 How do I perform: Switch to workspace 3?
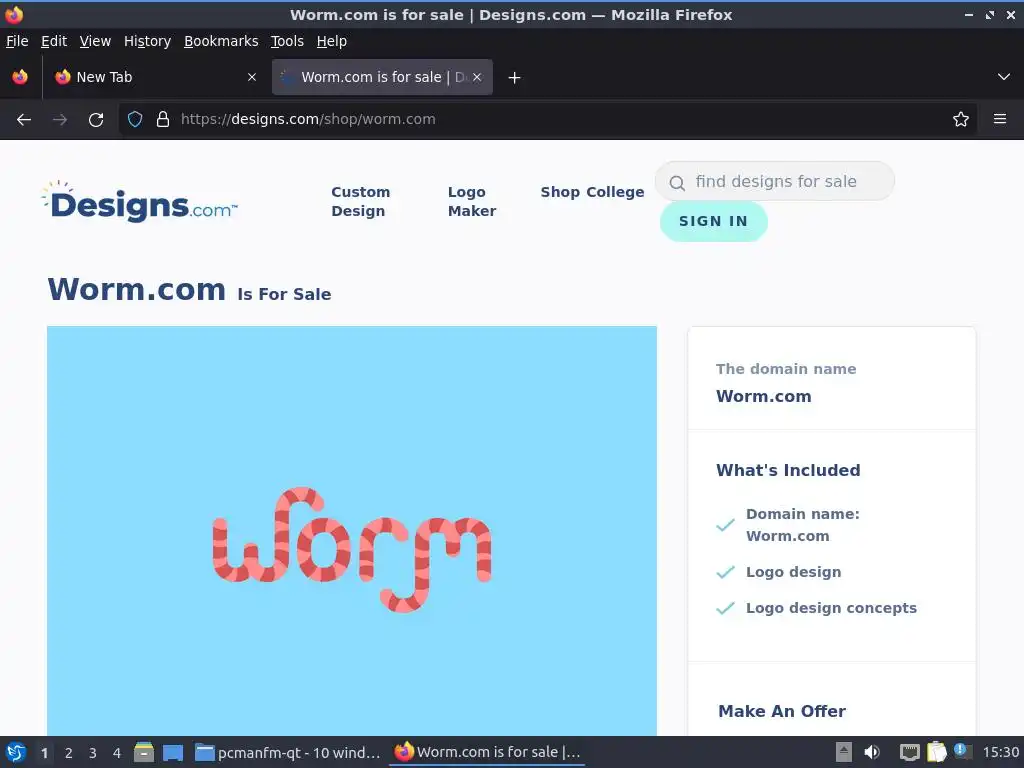pos(93,753)
